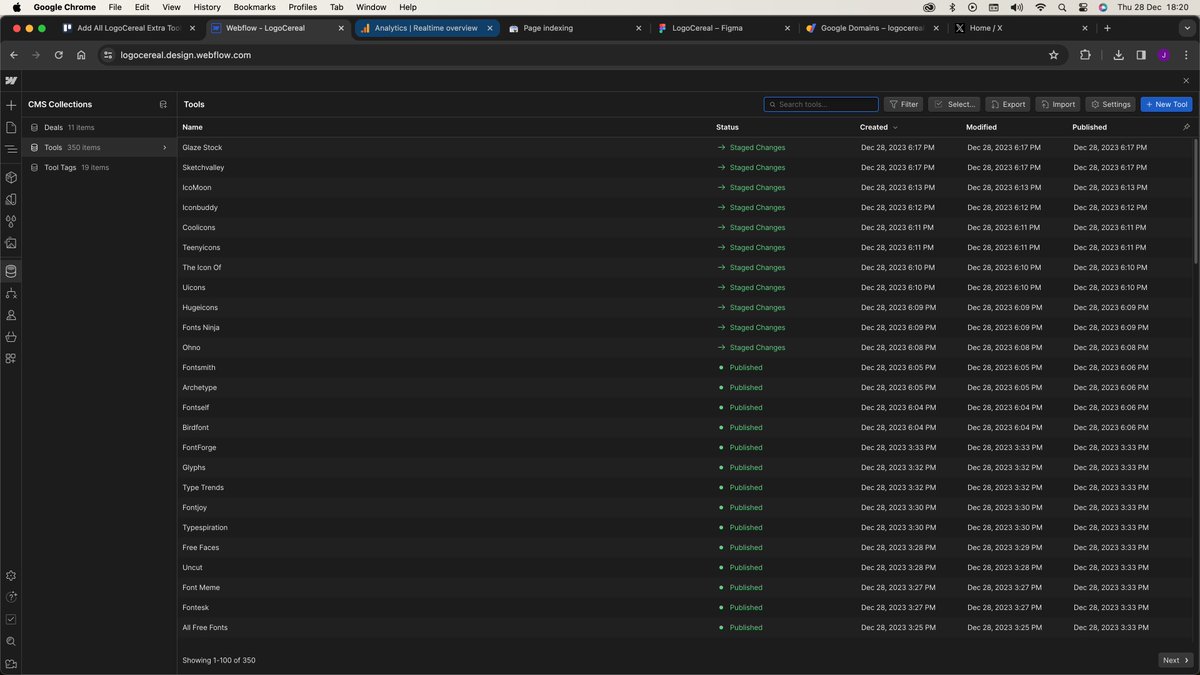Open the Logic flows panel
Image resolution: width=1200 pixels, height=675 pixels.
pos(11,293)
